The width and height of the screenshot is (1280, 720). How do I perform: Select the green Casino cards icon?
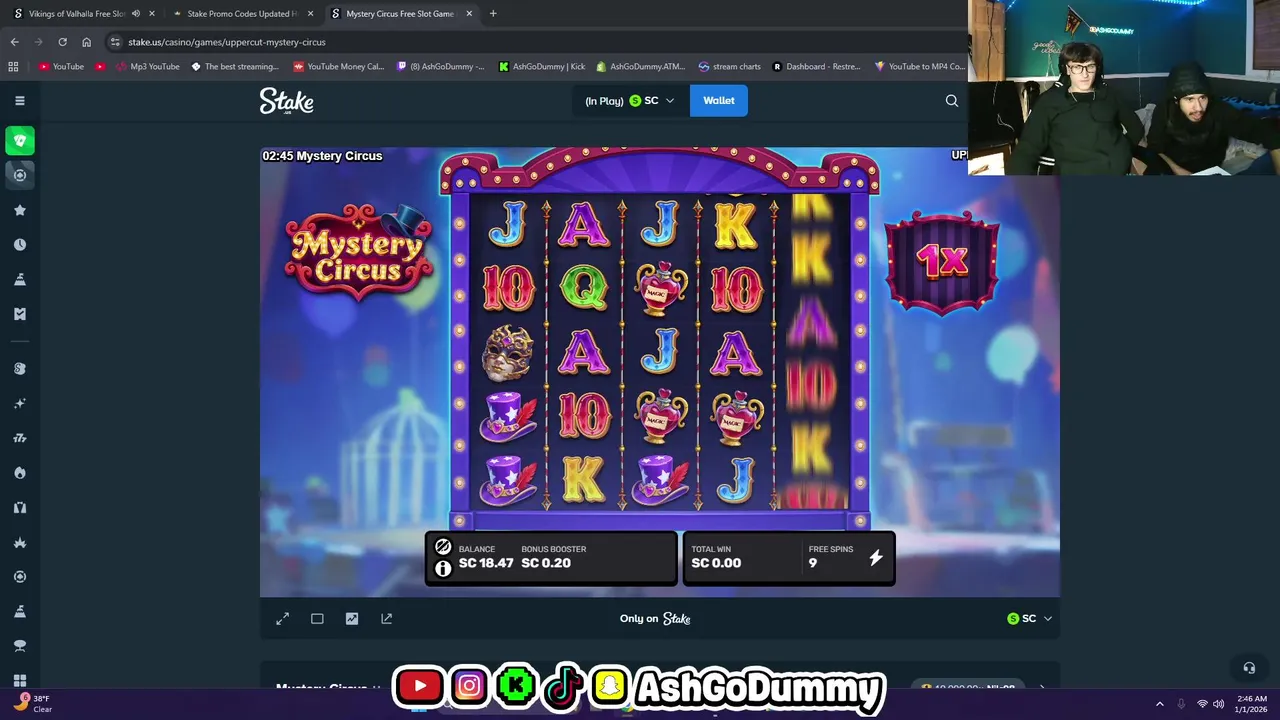click(x=19, y=140)
